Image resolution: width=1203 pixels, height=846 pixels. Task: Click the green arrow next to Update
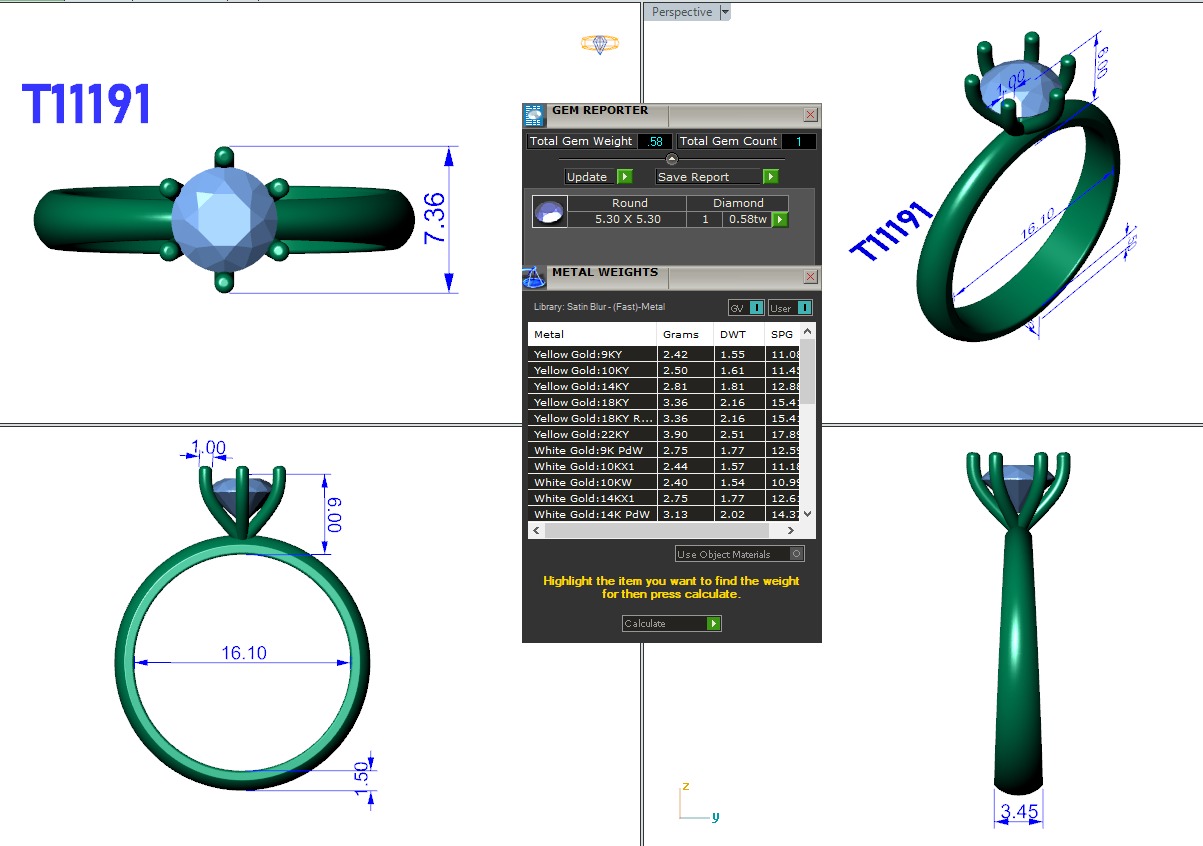coord(625,177)
